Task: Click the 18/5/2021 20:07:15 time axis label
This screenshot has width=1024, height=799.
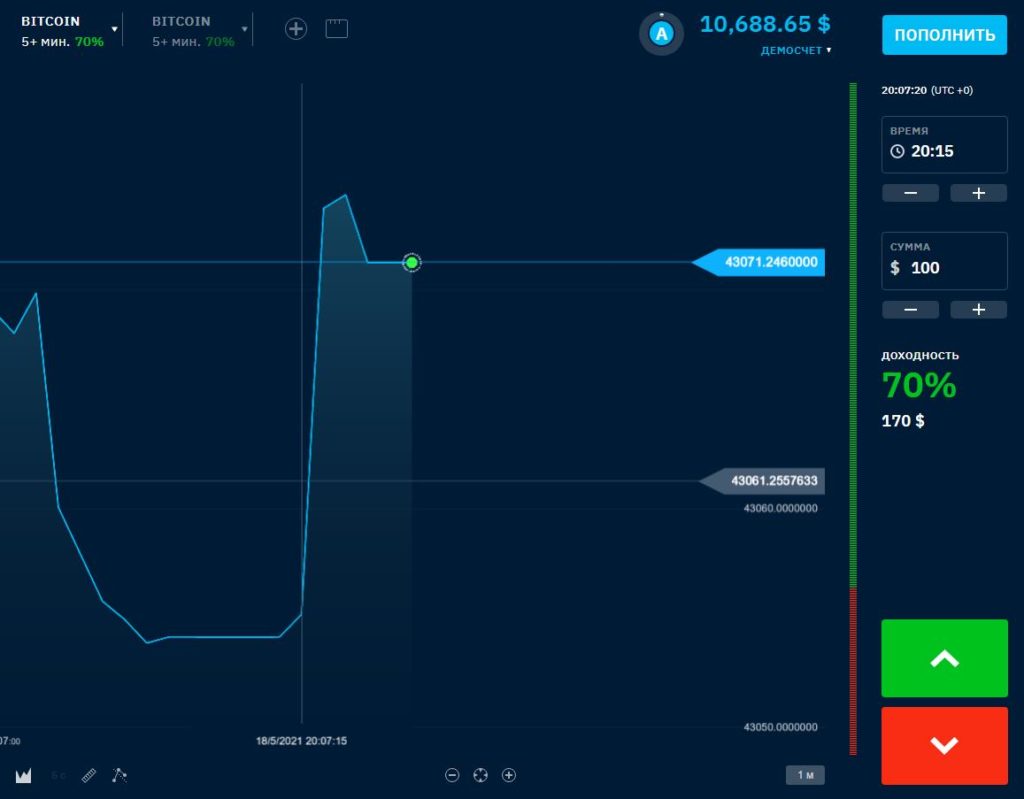Action: (x=301, y=741)
